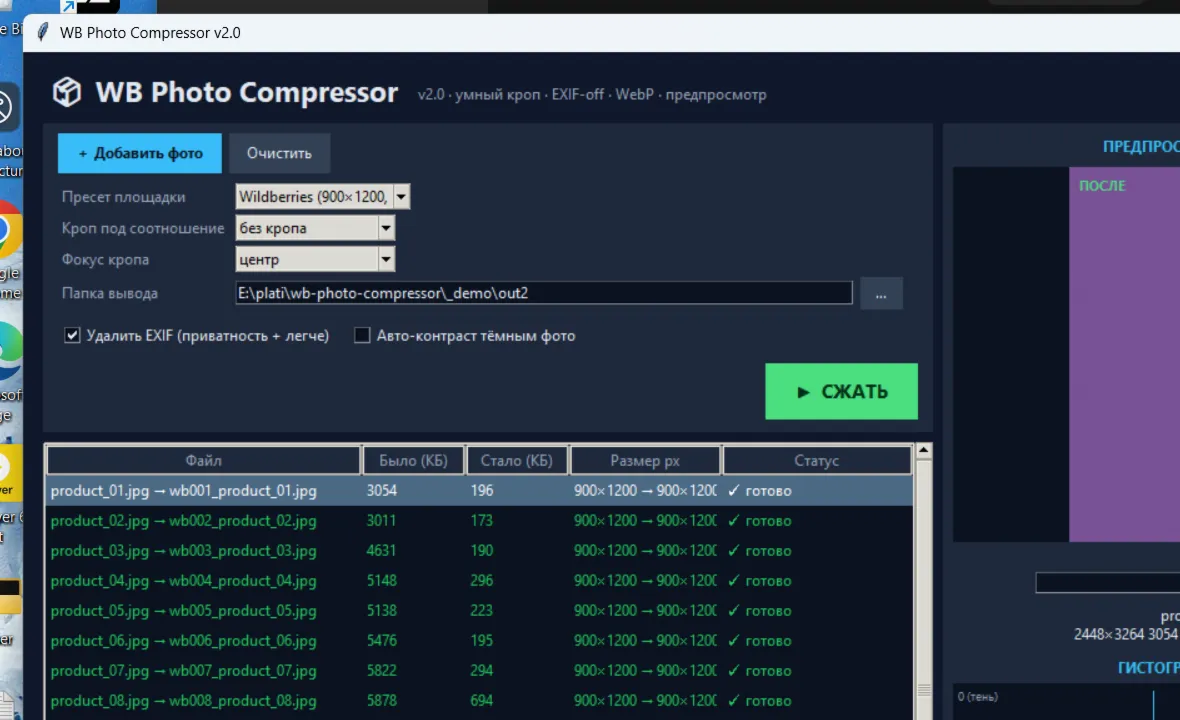1180x720 pixels.
Task: Click the Было (КБ) column header
Action: click(x=413, y=460)
